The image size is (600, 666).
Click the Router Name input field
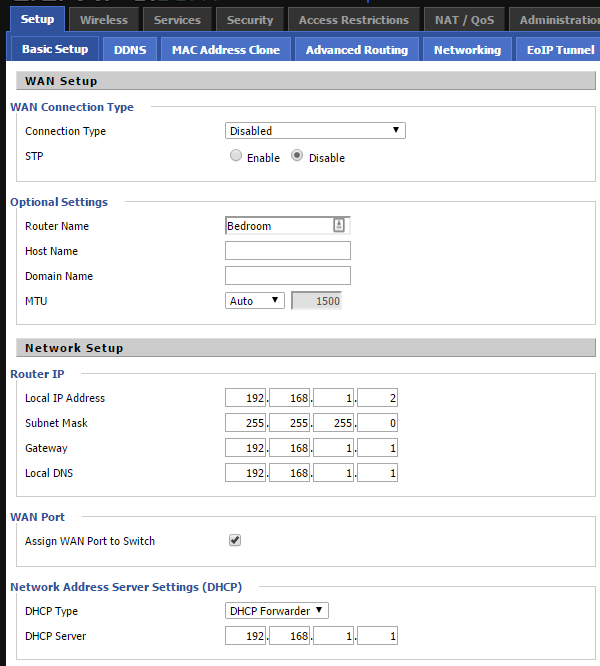287,226
